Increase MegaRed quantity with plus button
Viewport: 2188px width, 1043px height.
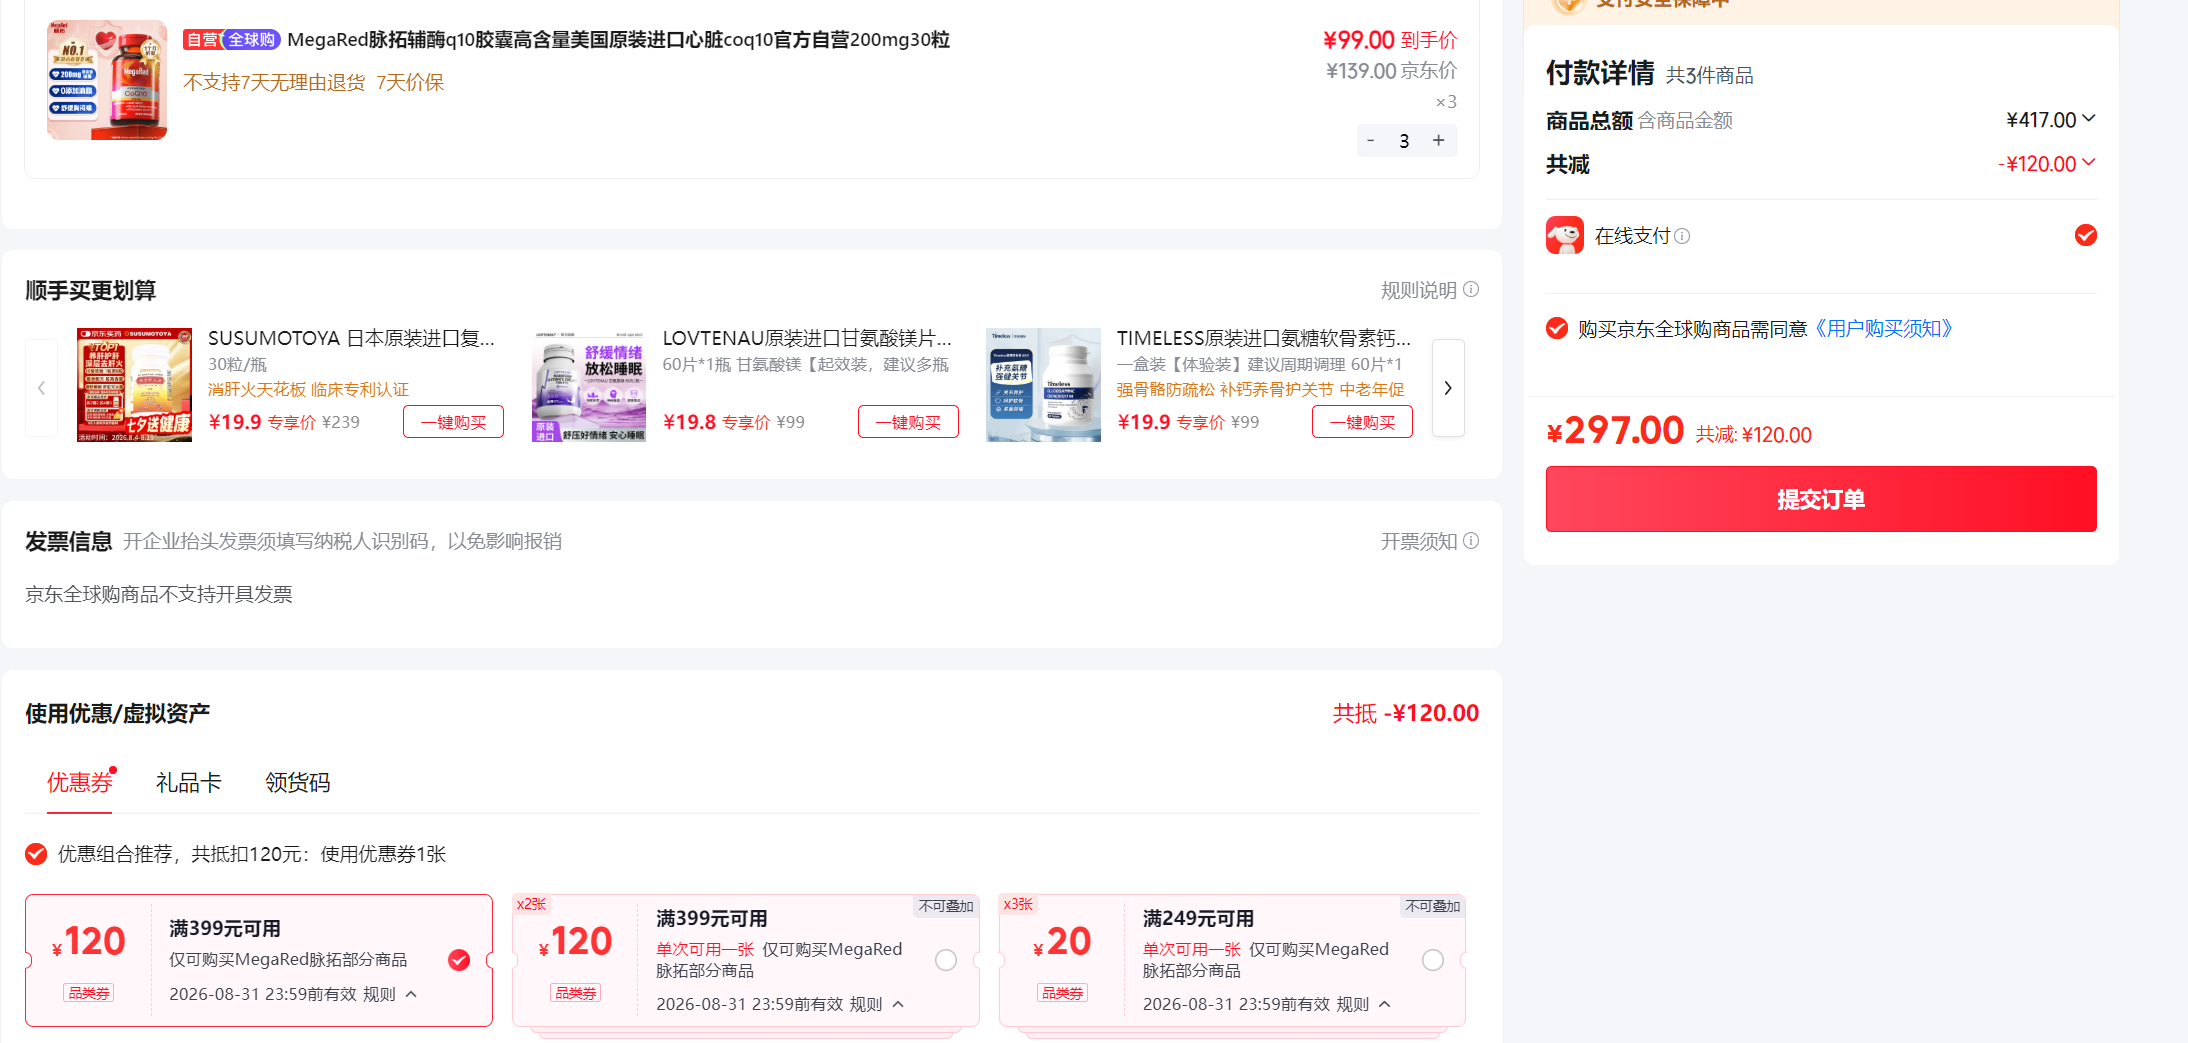[1439, 141]
